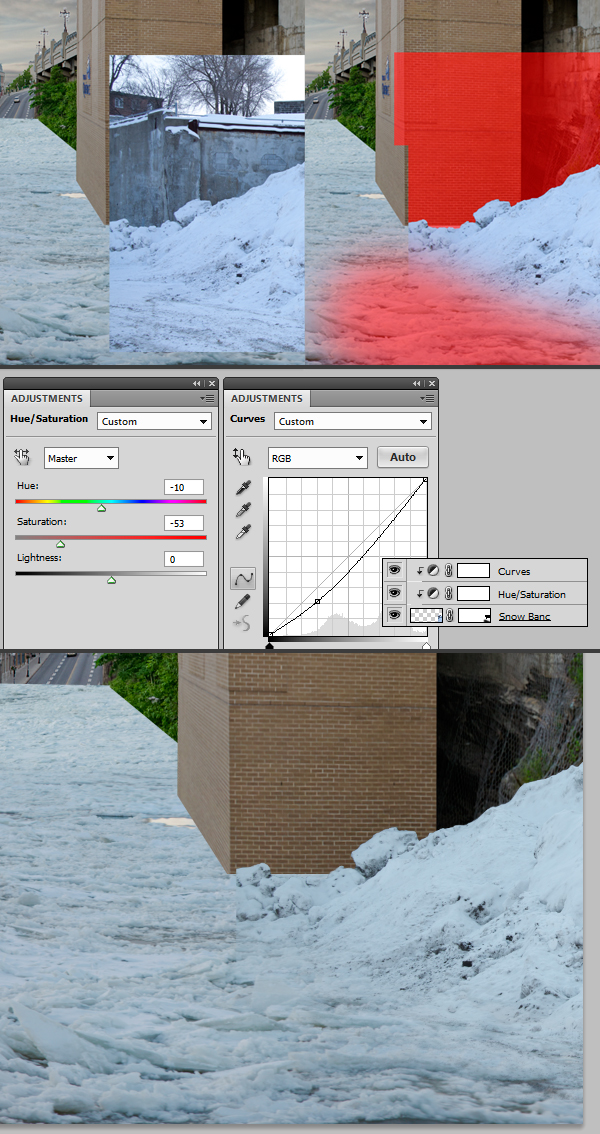The height and width of the screenshot is (1134, 600).
Task: Select the Curves ADJUSTMENTS tab
Action: point(266,398)
